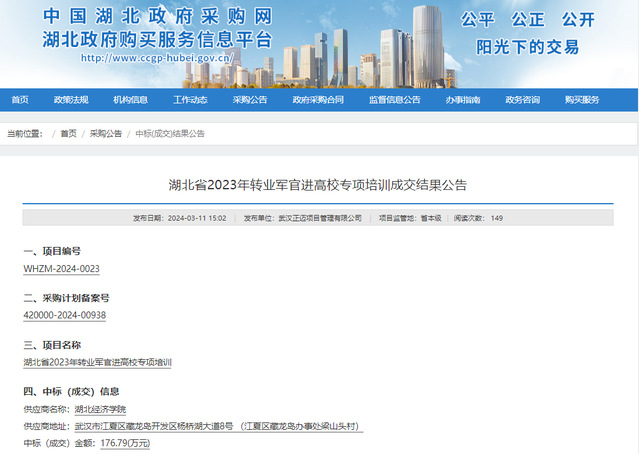Click 首页 breadcrumb link
639x454 pixels.
tap(68, 133)
